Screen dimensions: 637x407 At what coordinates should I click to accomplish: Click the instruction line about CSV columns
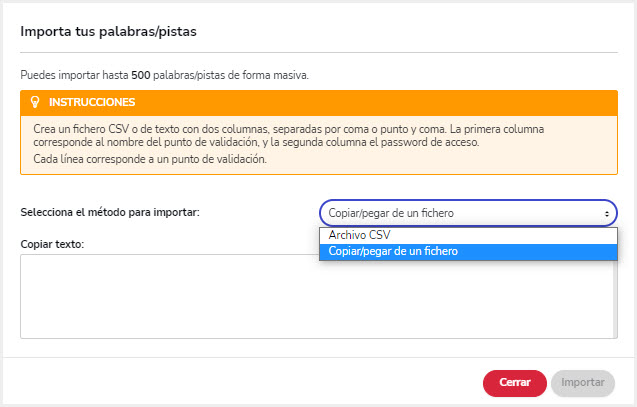288,129
